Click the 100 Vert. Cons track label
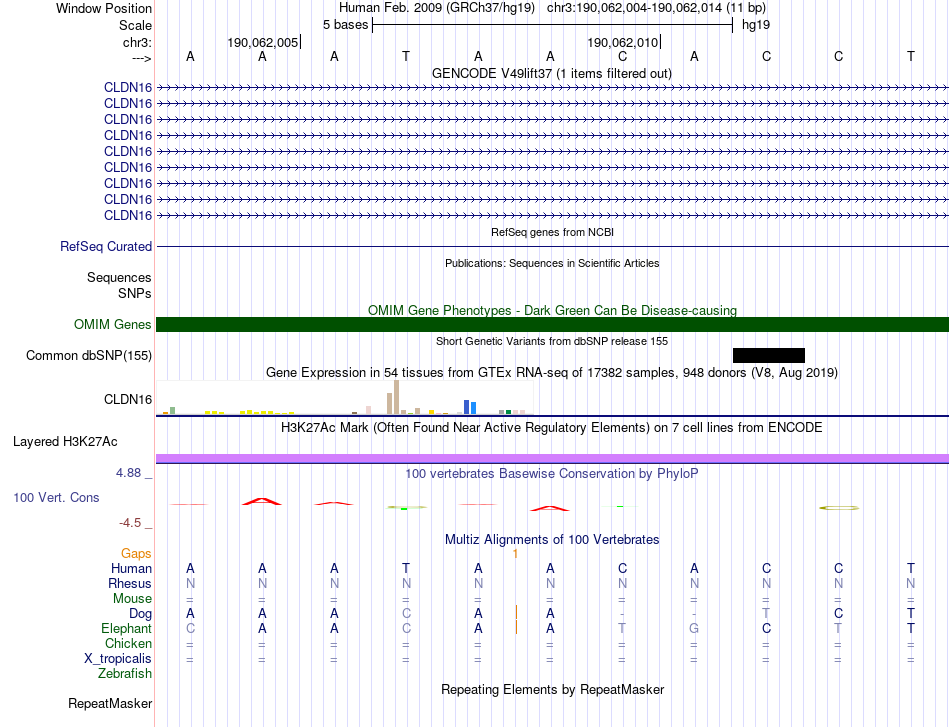950x727 pixels. pyautogui.click(x=56, y=497)
